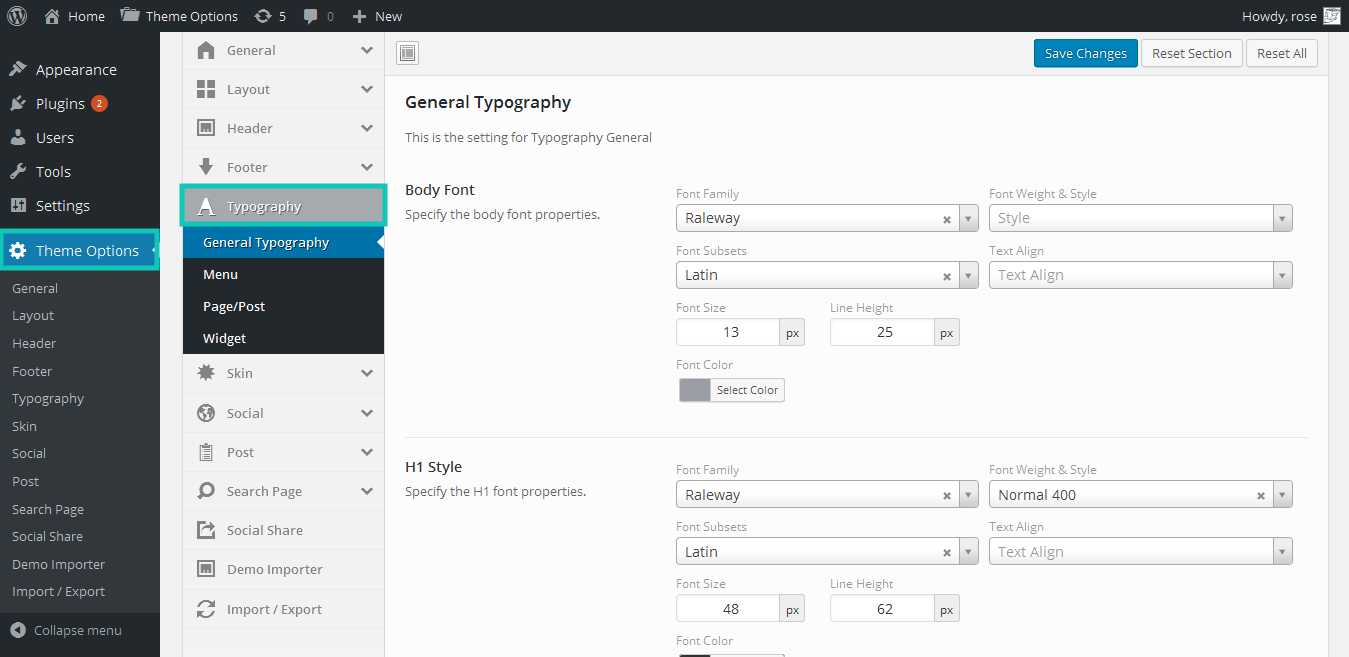This screenshot has width=1349, height=657.
Task: Open H1 Style Text Align dropdown
Action: (x=1140, y=552)
